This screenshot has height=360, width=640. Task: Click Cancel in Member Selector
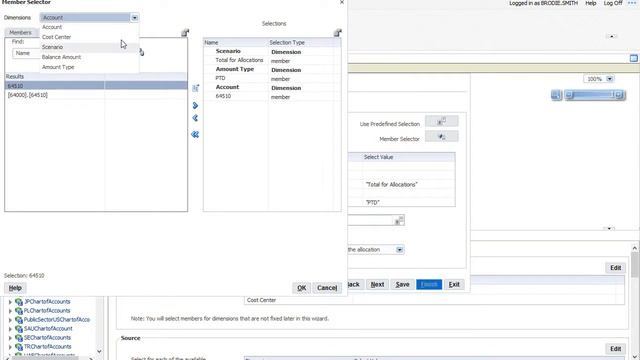click(x=327, y=288)
